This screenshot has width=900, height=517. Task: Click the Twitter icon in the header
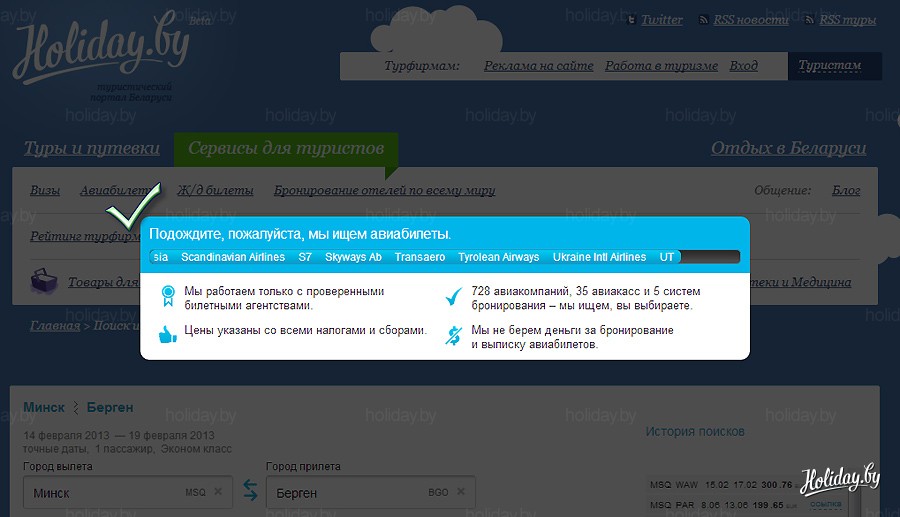click(631, 20)
